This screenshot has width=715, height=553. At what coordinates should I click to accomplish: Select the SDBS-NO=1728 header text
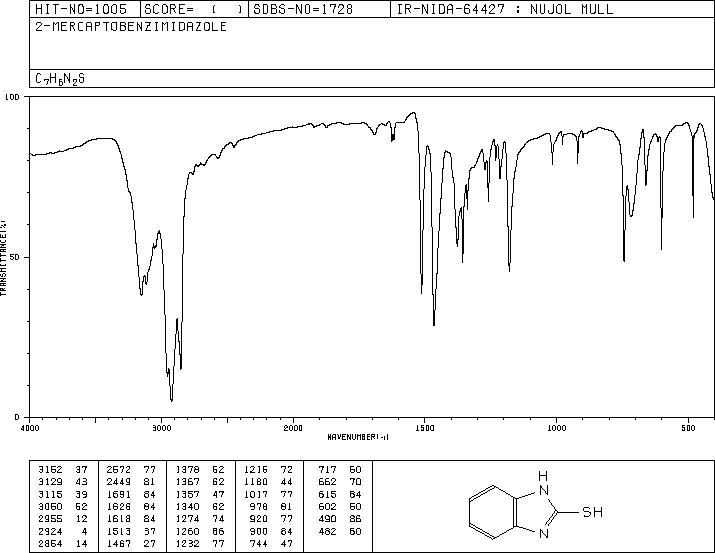pyautogui.click(x=303, y=9)
